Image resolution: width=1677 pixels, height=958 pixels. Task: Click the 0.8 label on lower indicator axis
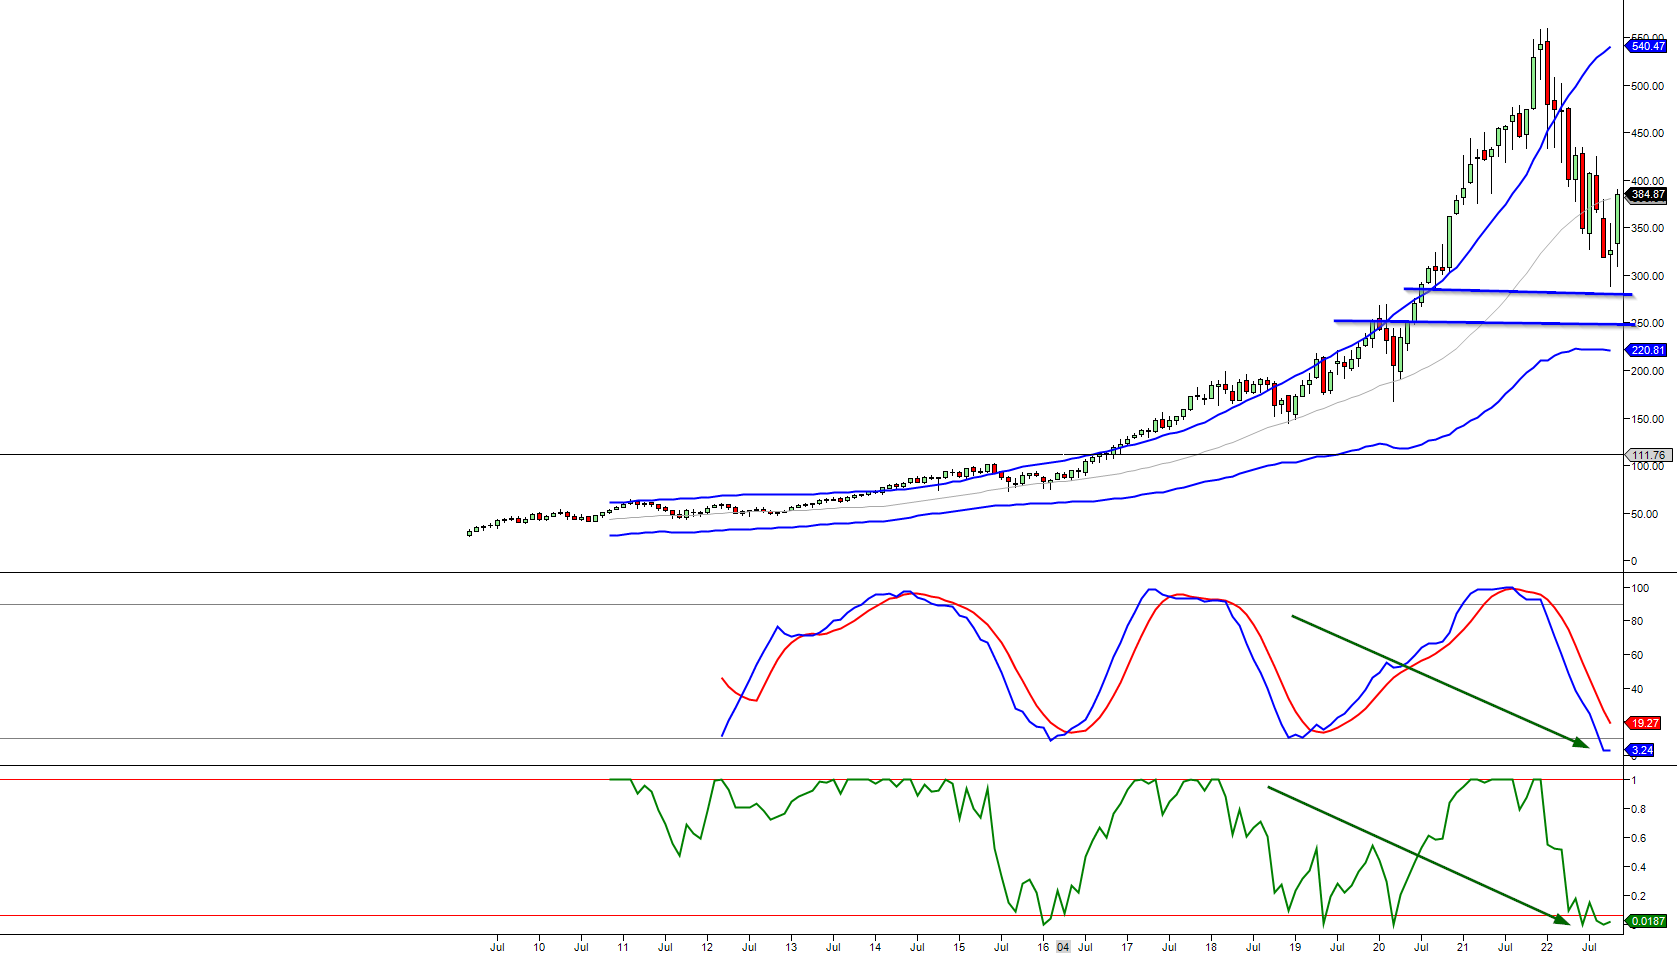[1639, 809]
